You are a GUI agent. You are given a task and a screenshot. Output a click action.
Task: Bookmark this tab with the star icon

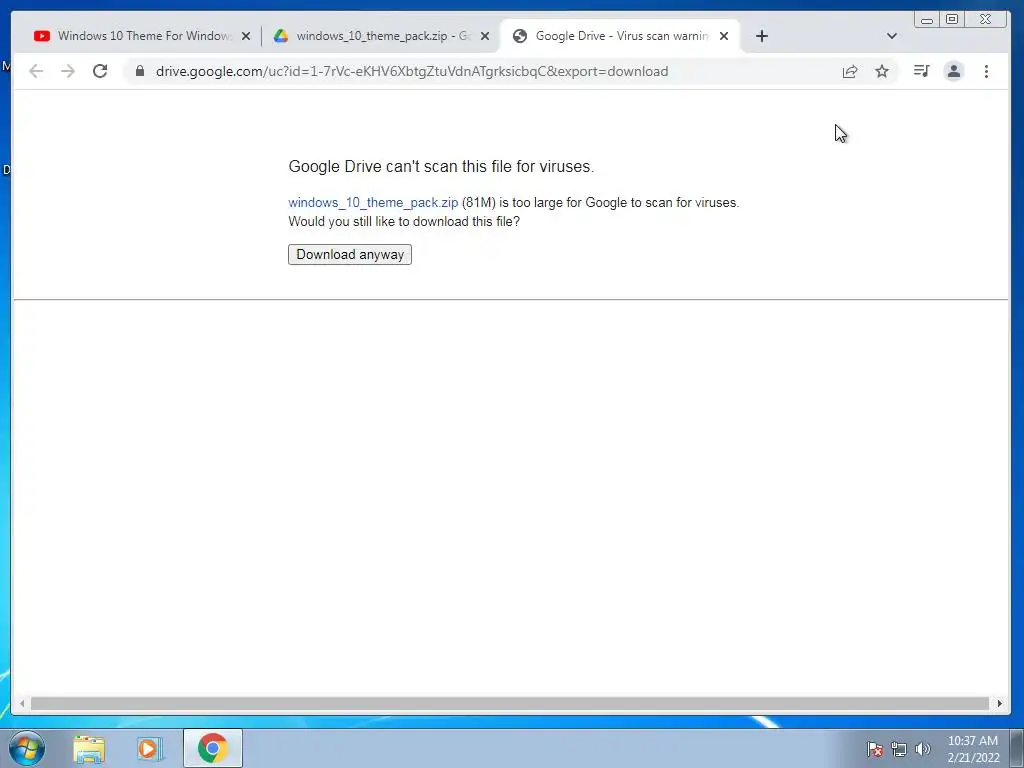882,71
